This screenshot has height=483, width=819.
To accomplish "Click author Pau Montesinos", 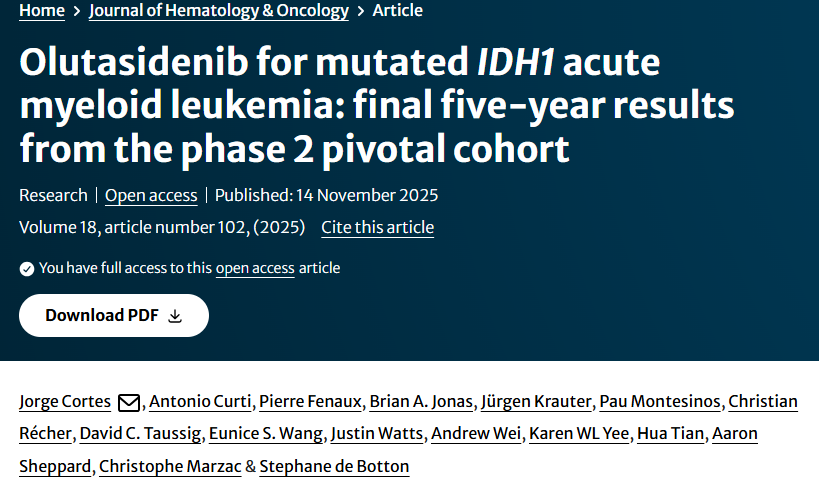I will (x=659, y=402).
